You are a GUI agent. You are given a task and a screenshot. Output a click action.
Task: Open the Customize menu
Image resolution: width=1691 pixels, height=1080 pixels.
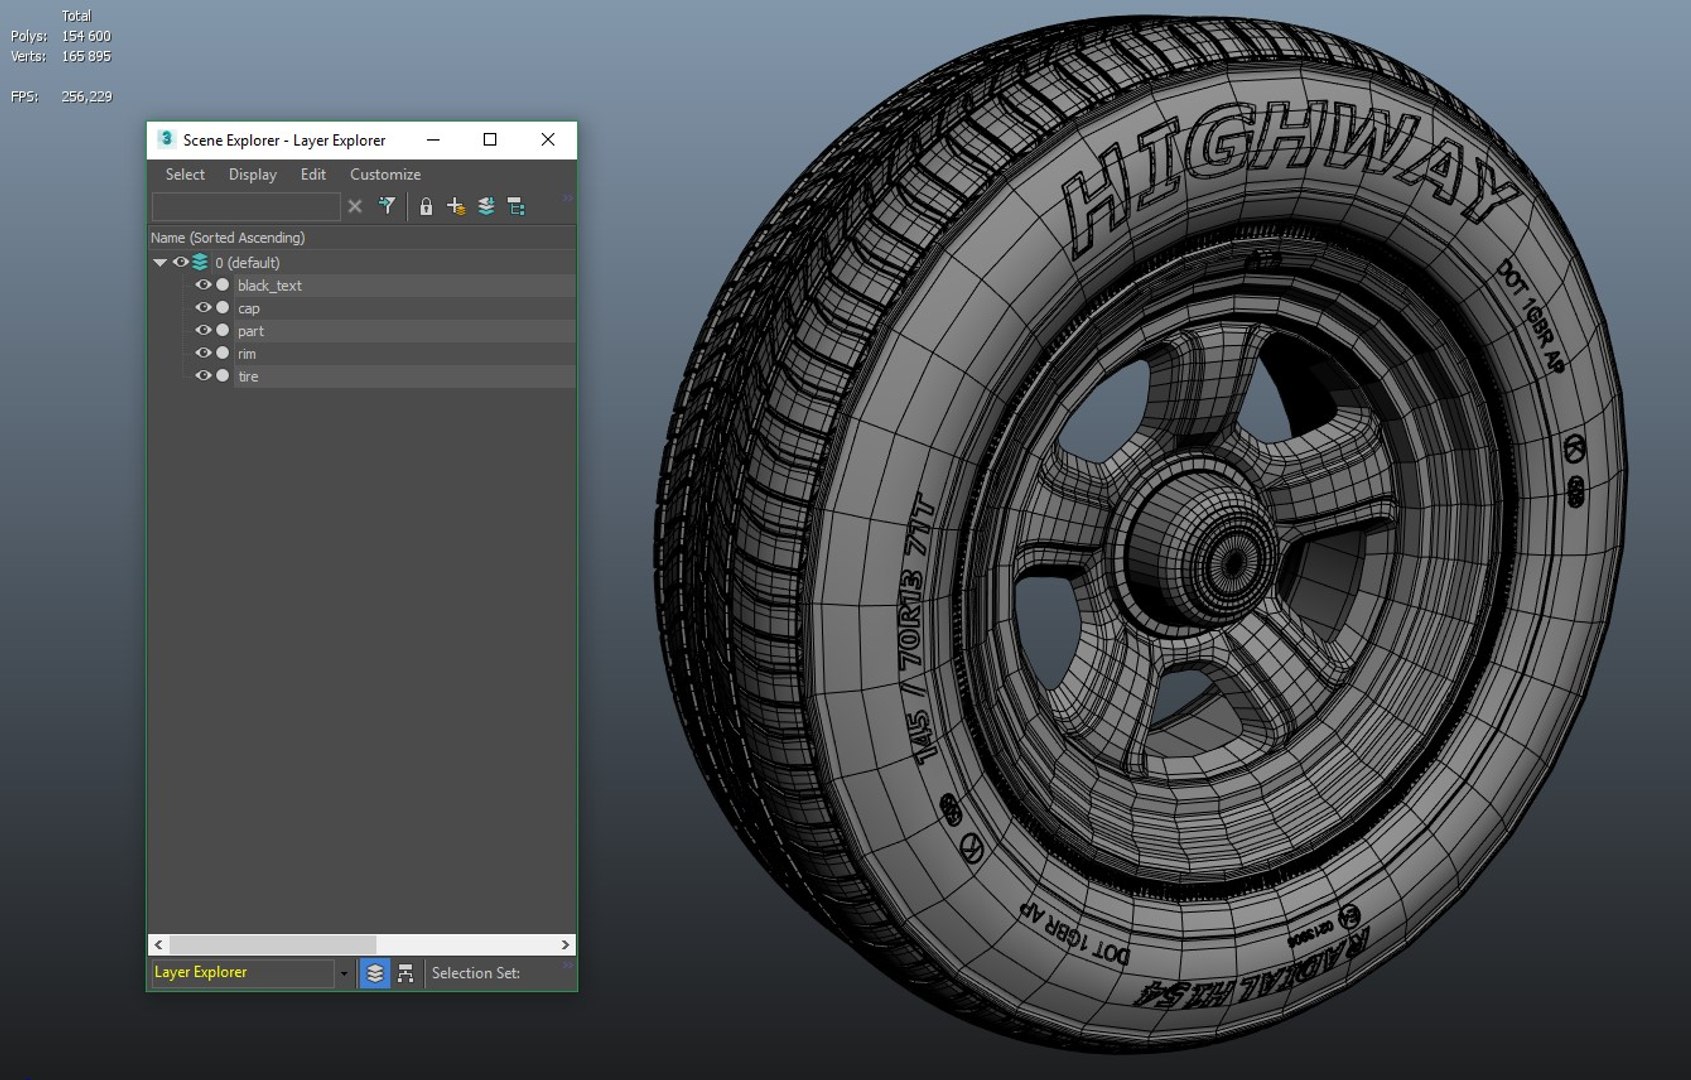coord(385,174)
